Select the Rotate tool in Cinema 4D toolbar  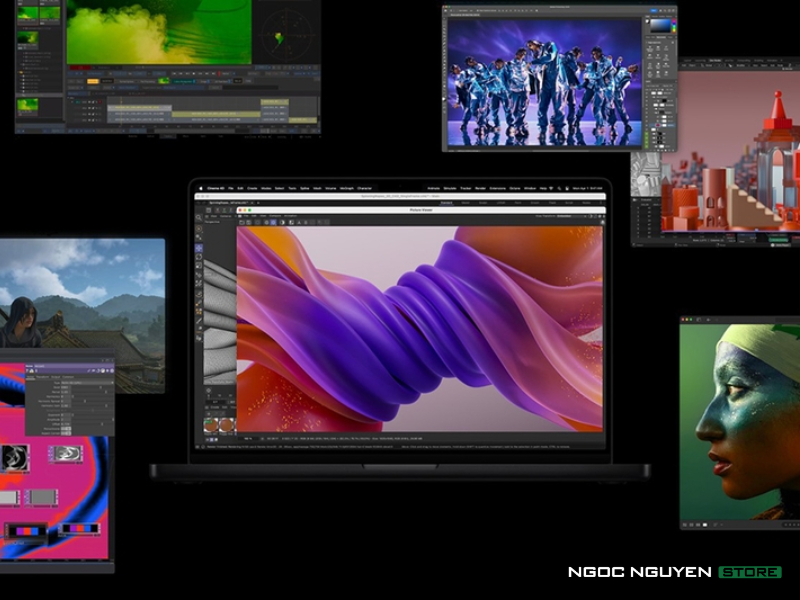coord(199,259)
